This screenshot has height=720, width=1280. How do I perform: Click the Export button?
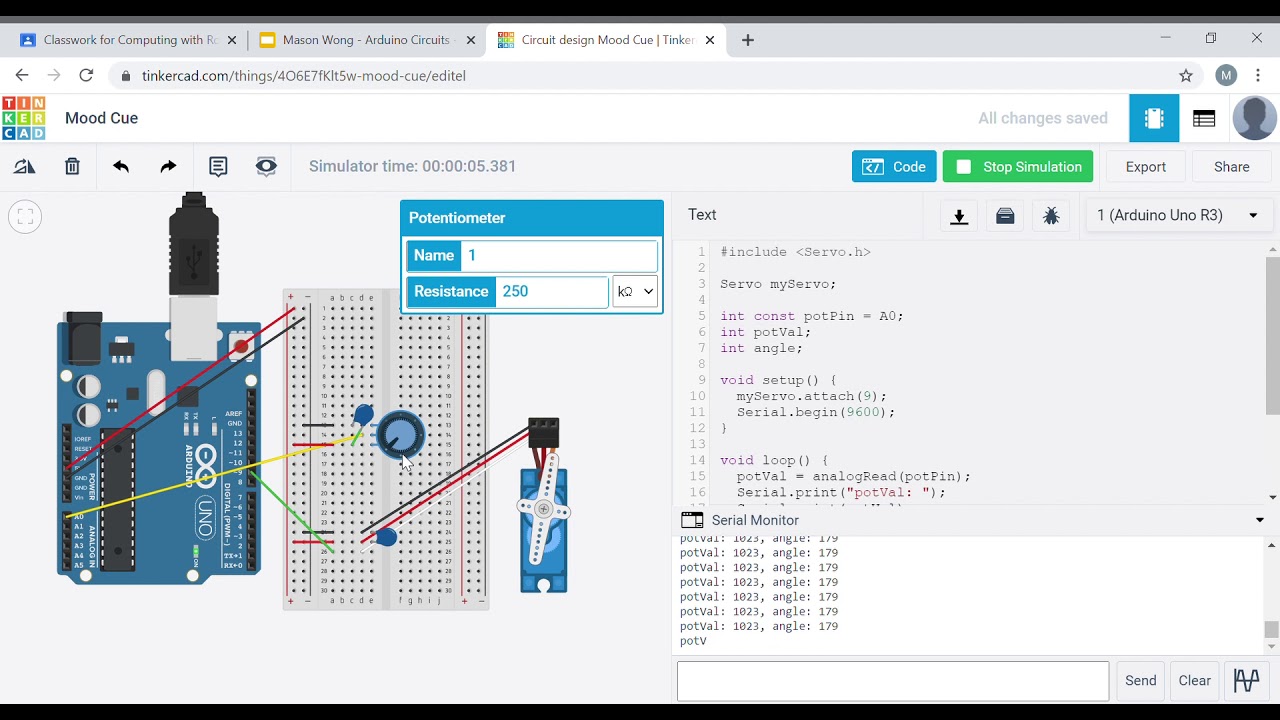[1146, 167]
